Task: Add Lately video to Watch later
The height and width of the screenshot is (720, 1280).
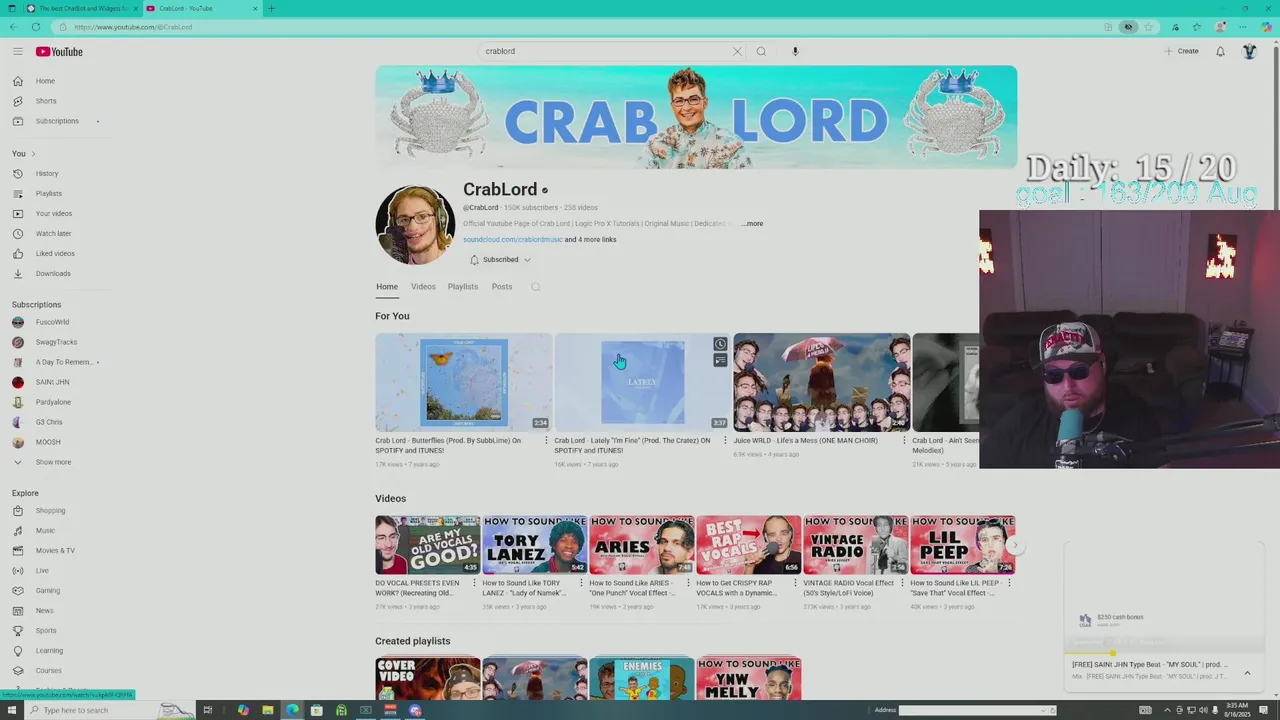Action: (720, 344)
